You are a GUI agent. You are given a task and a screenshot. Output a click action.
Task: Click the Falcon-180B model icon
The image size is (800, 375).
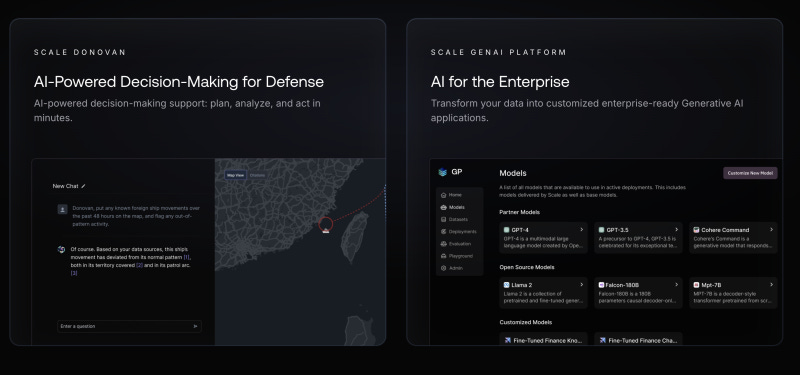pyautogui.click(x=602, y=285)
